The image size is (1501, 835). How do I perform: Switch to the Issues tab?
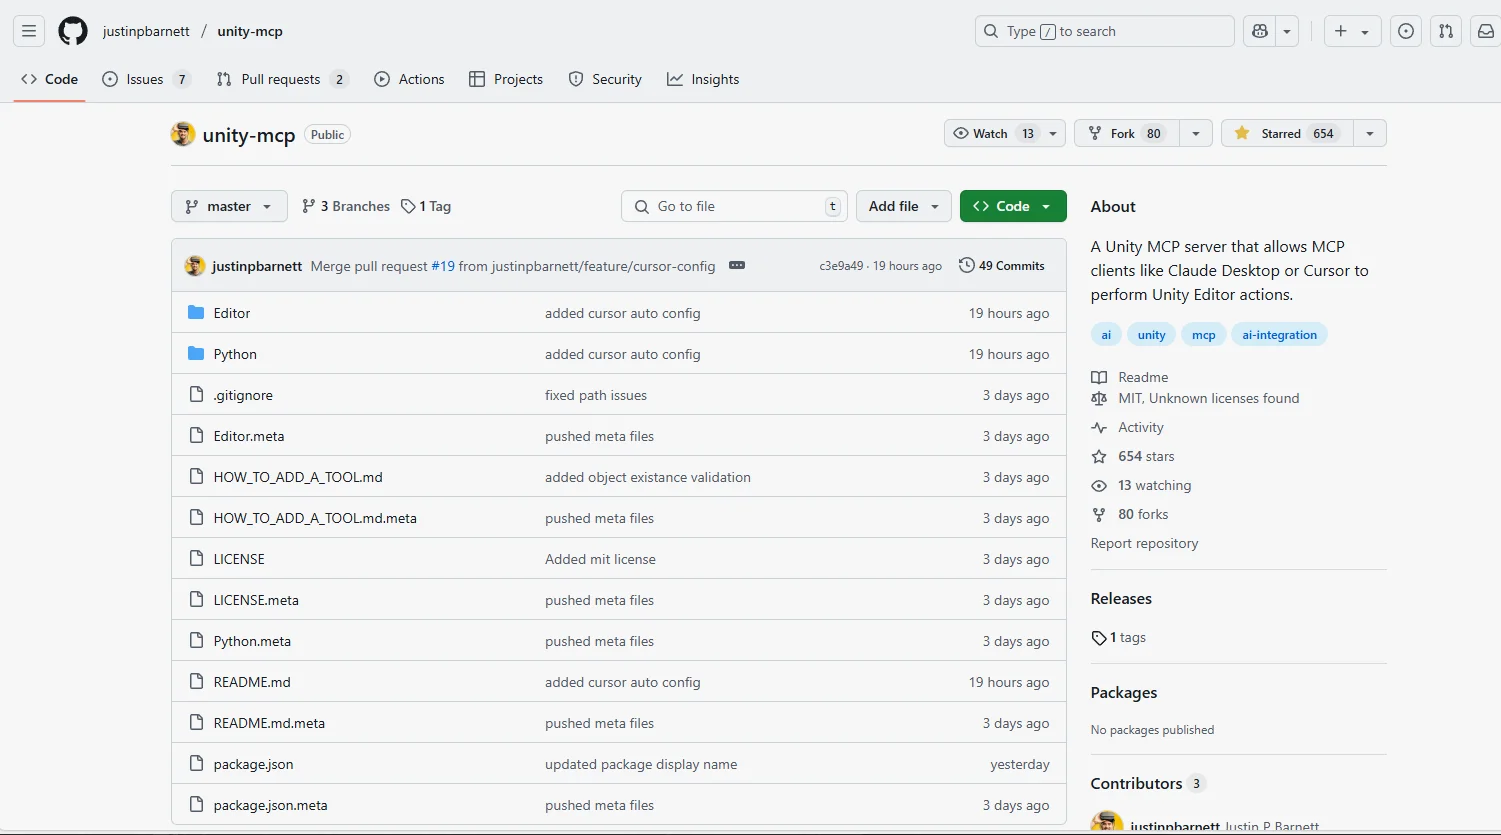[x=146, y=79]
